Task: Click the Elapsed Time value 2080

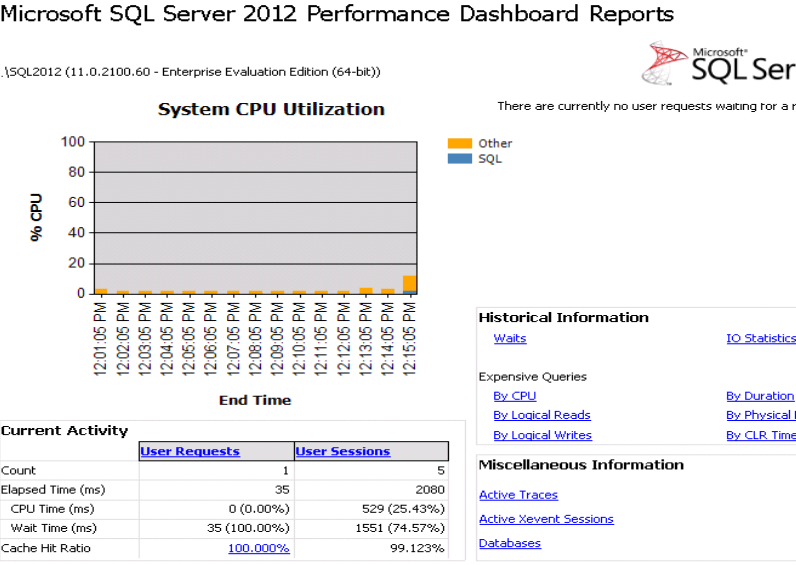Action: coord(429,490)
